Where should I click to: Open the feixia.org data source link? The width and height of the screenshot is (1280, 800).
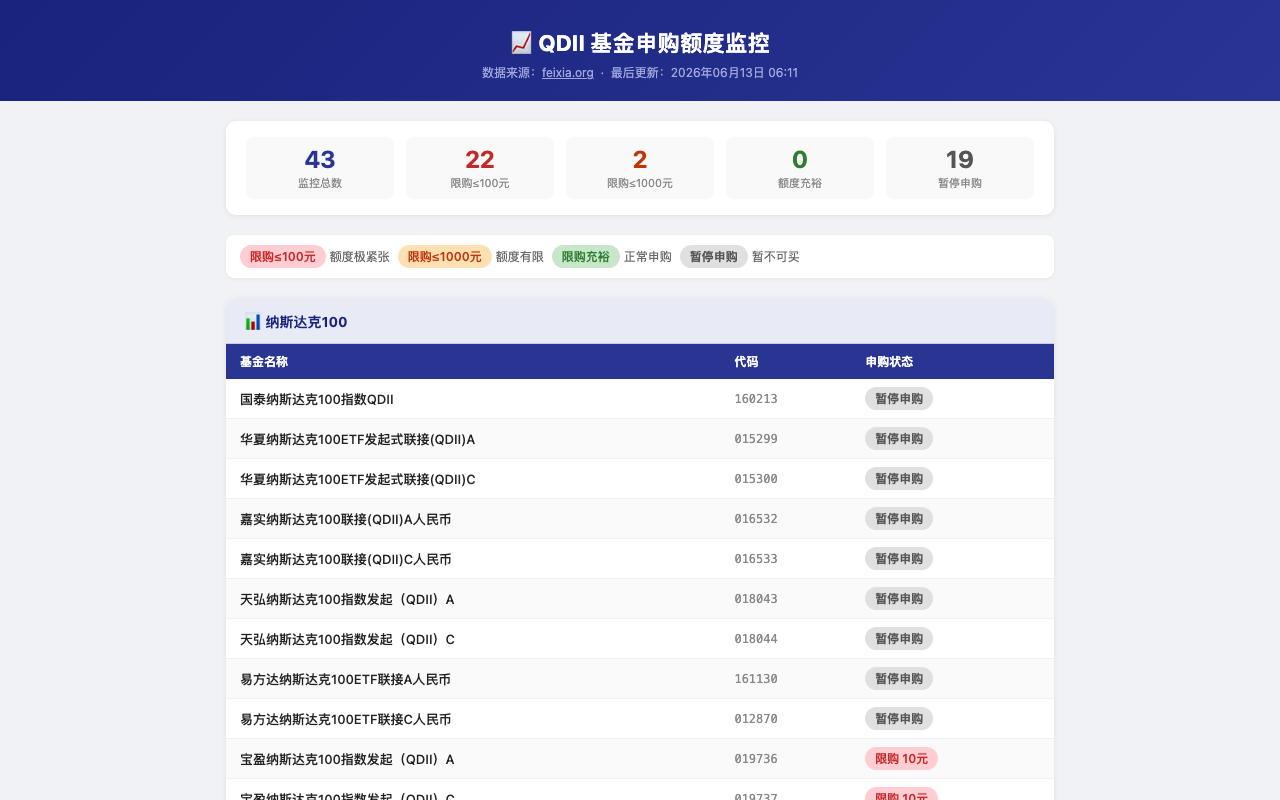(x=568, y=73)
